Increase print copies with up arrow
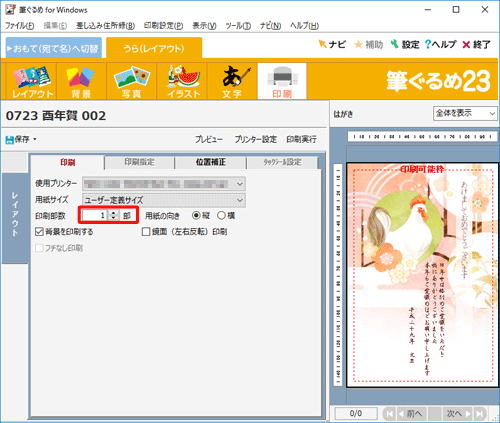500x423 pixels. (x=114, y=213)
